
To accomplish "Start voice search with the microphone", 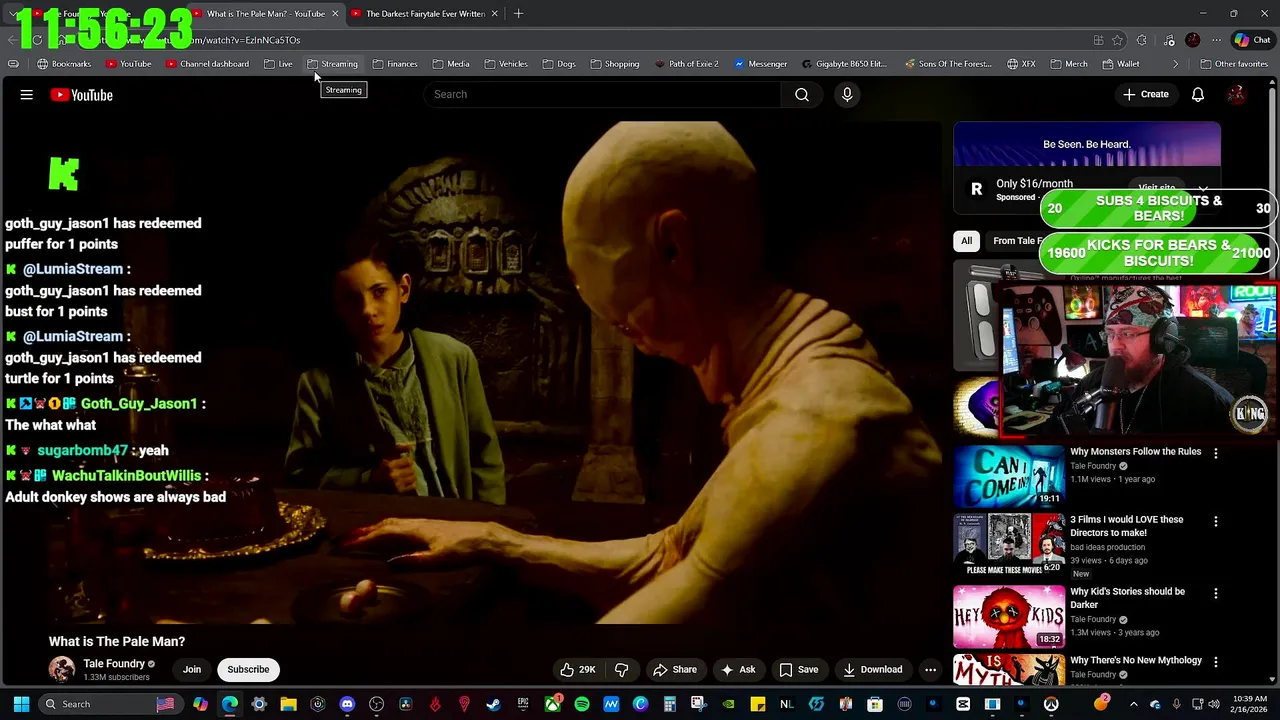I will [847, 94].
